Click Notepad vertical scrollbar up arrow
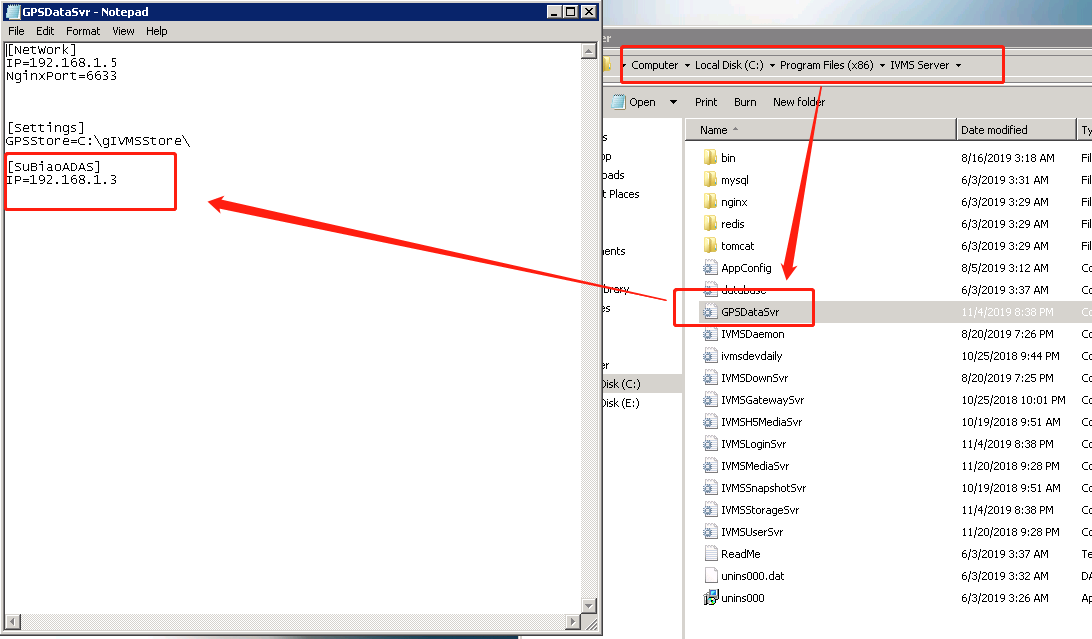1092x639 pixels. tap(588, 51)
